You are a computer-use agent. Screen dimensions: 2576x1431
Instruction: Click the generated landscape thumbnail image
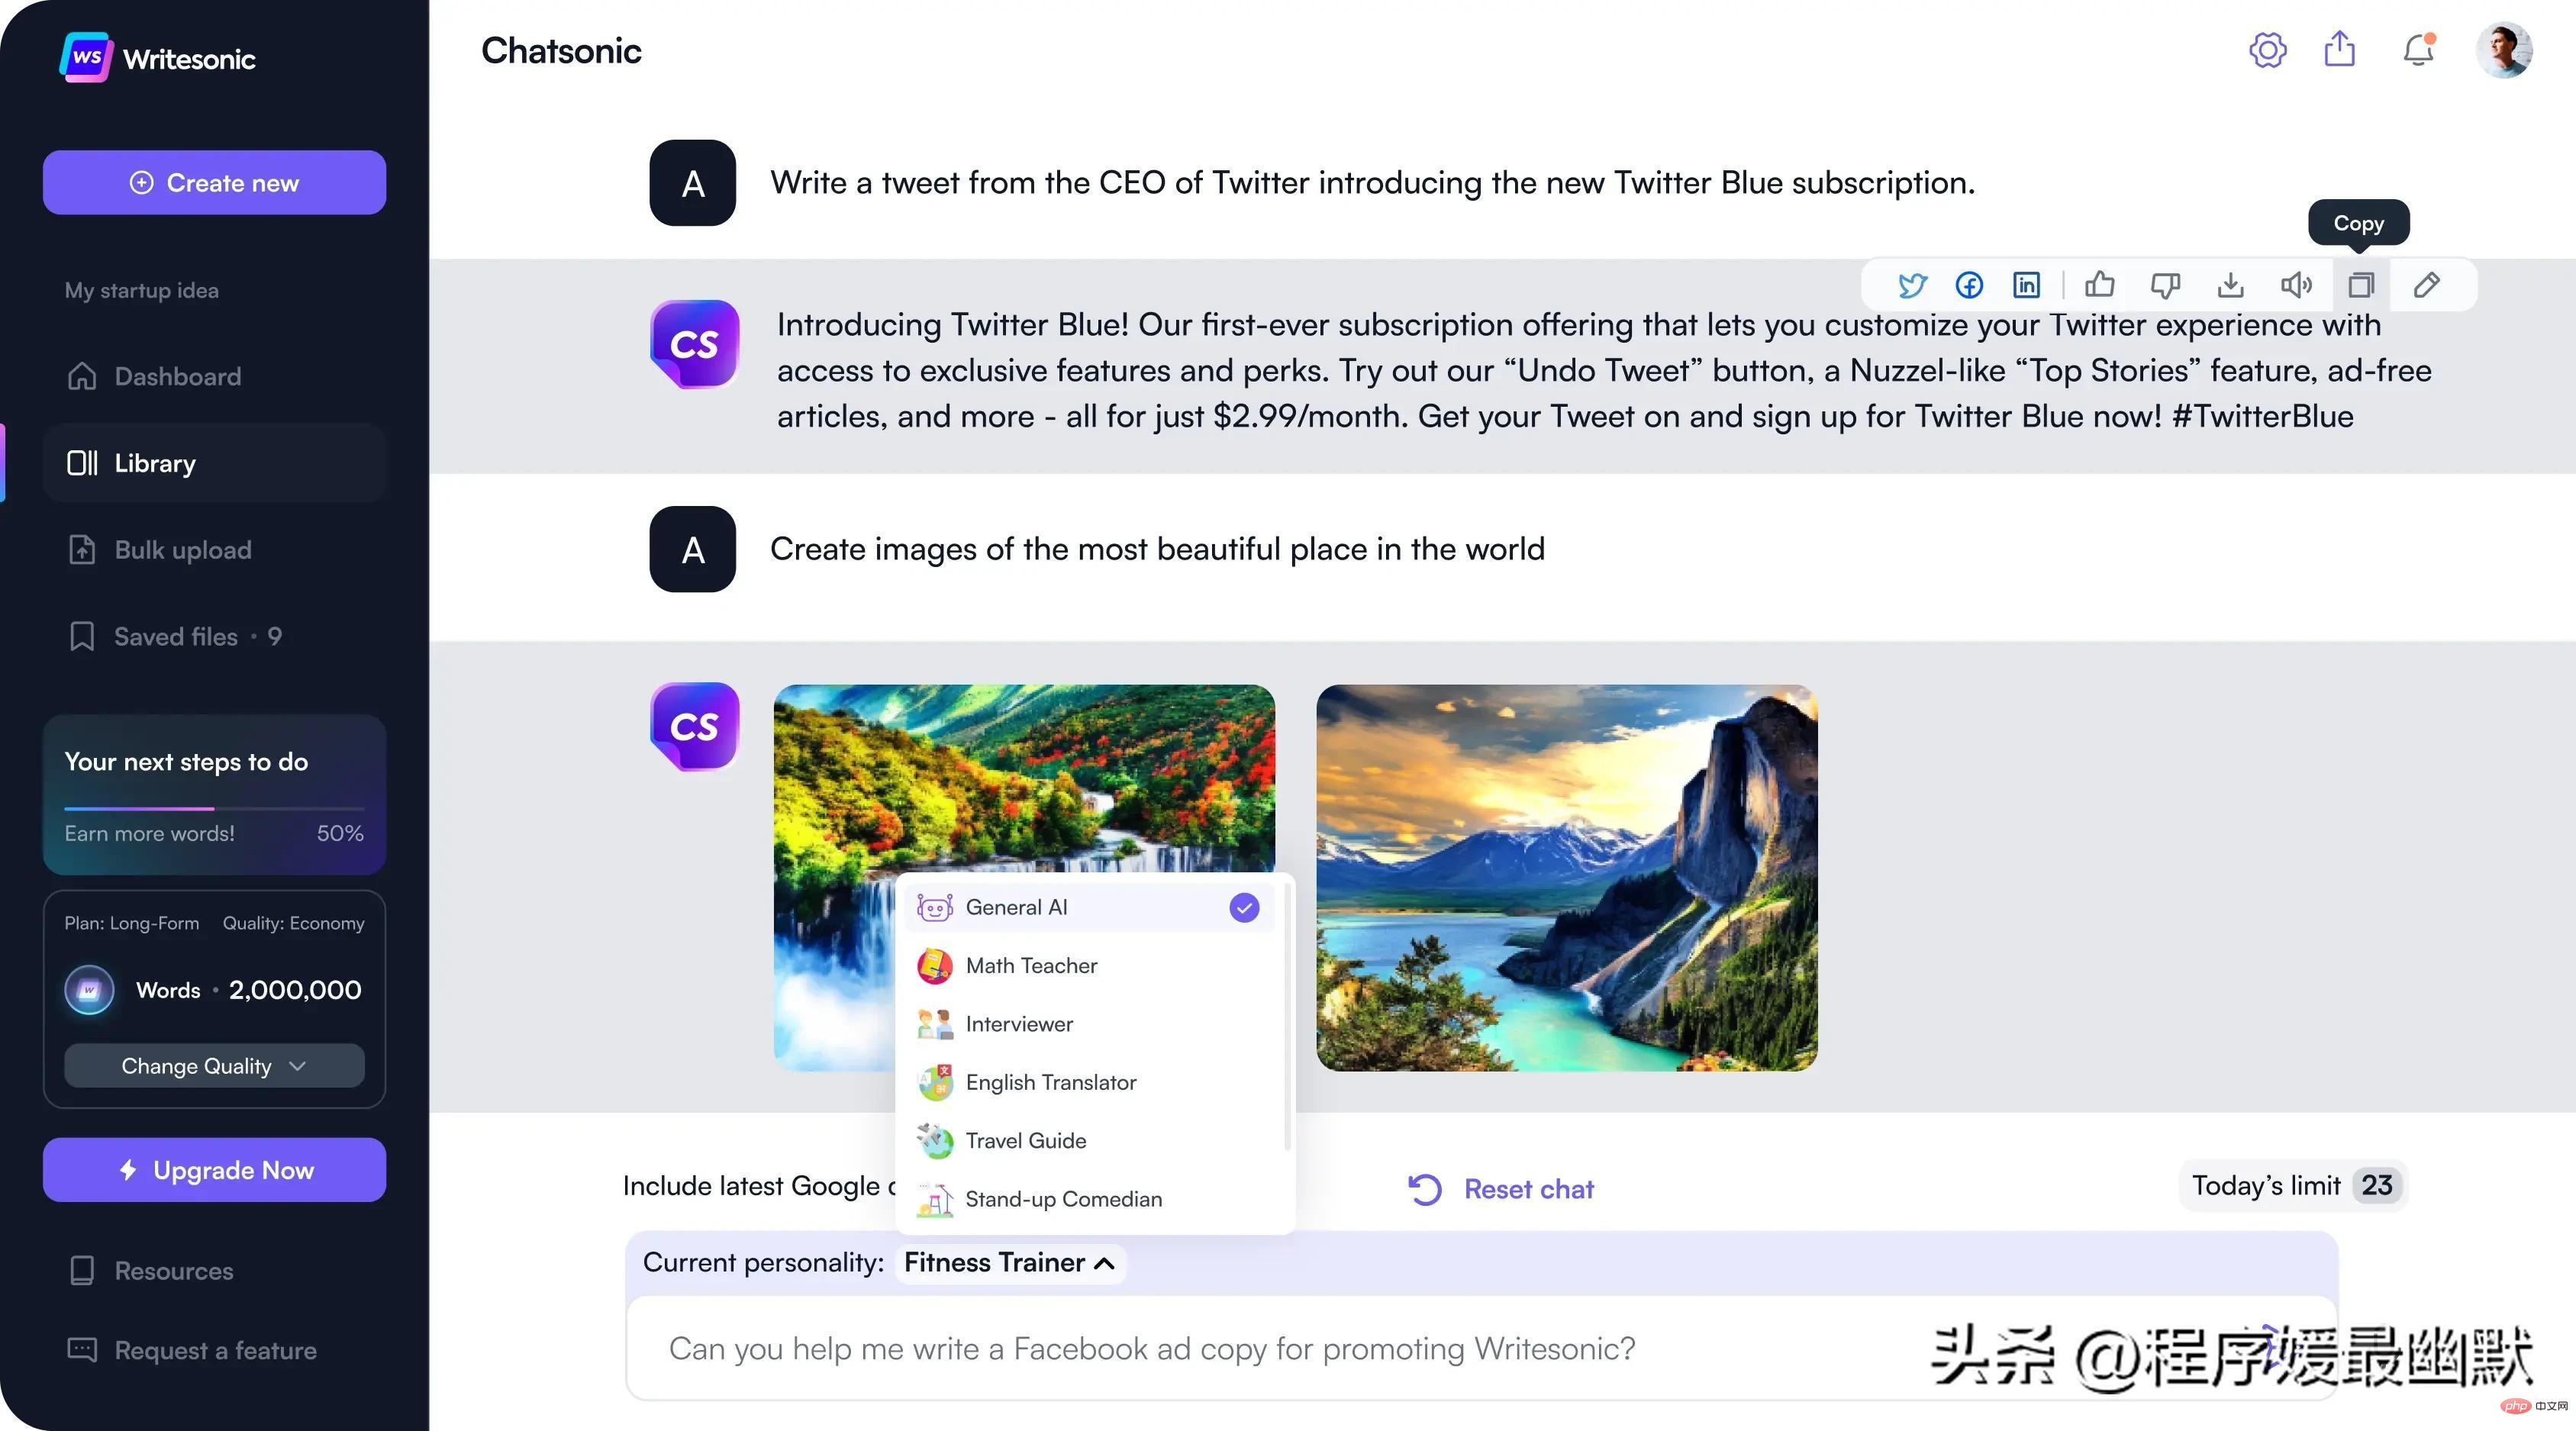point(1566,878)
